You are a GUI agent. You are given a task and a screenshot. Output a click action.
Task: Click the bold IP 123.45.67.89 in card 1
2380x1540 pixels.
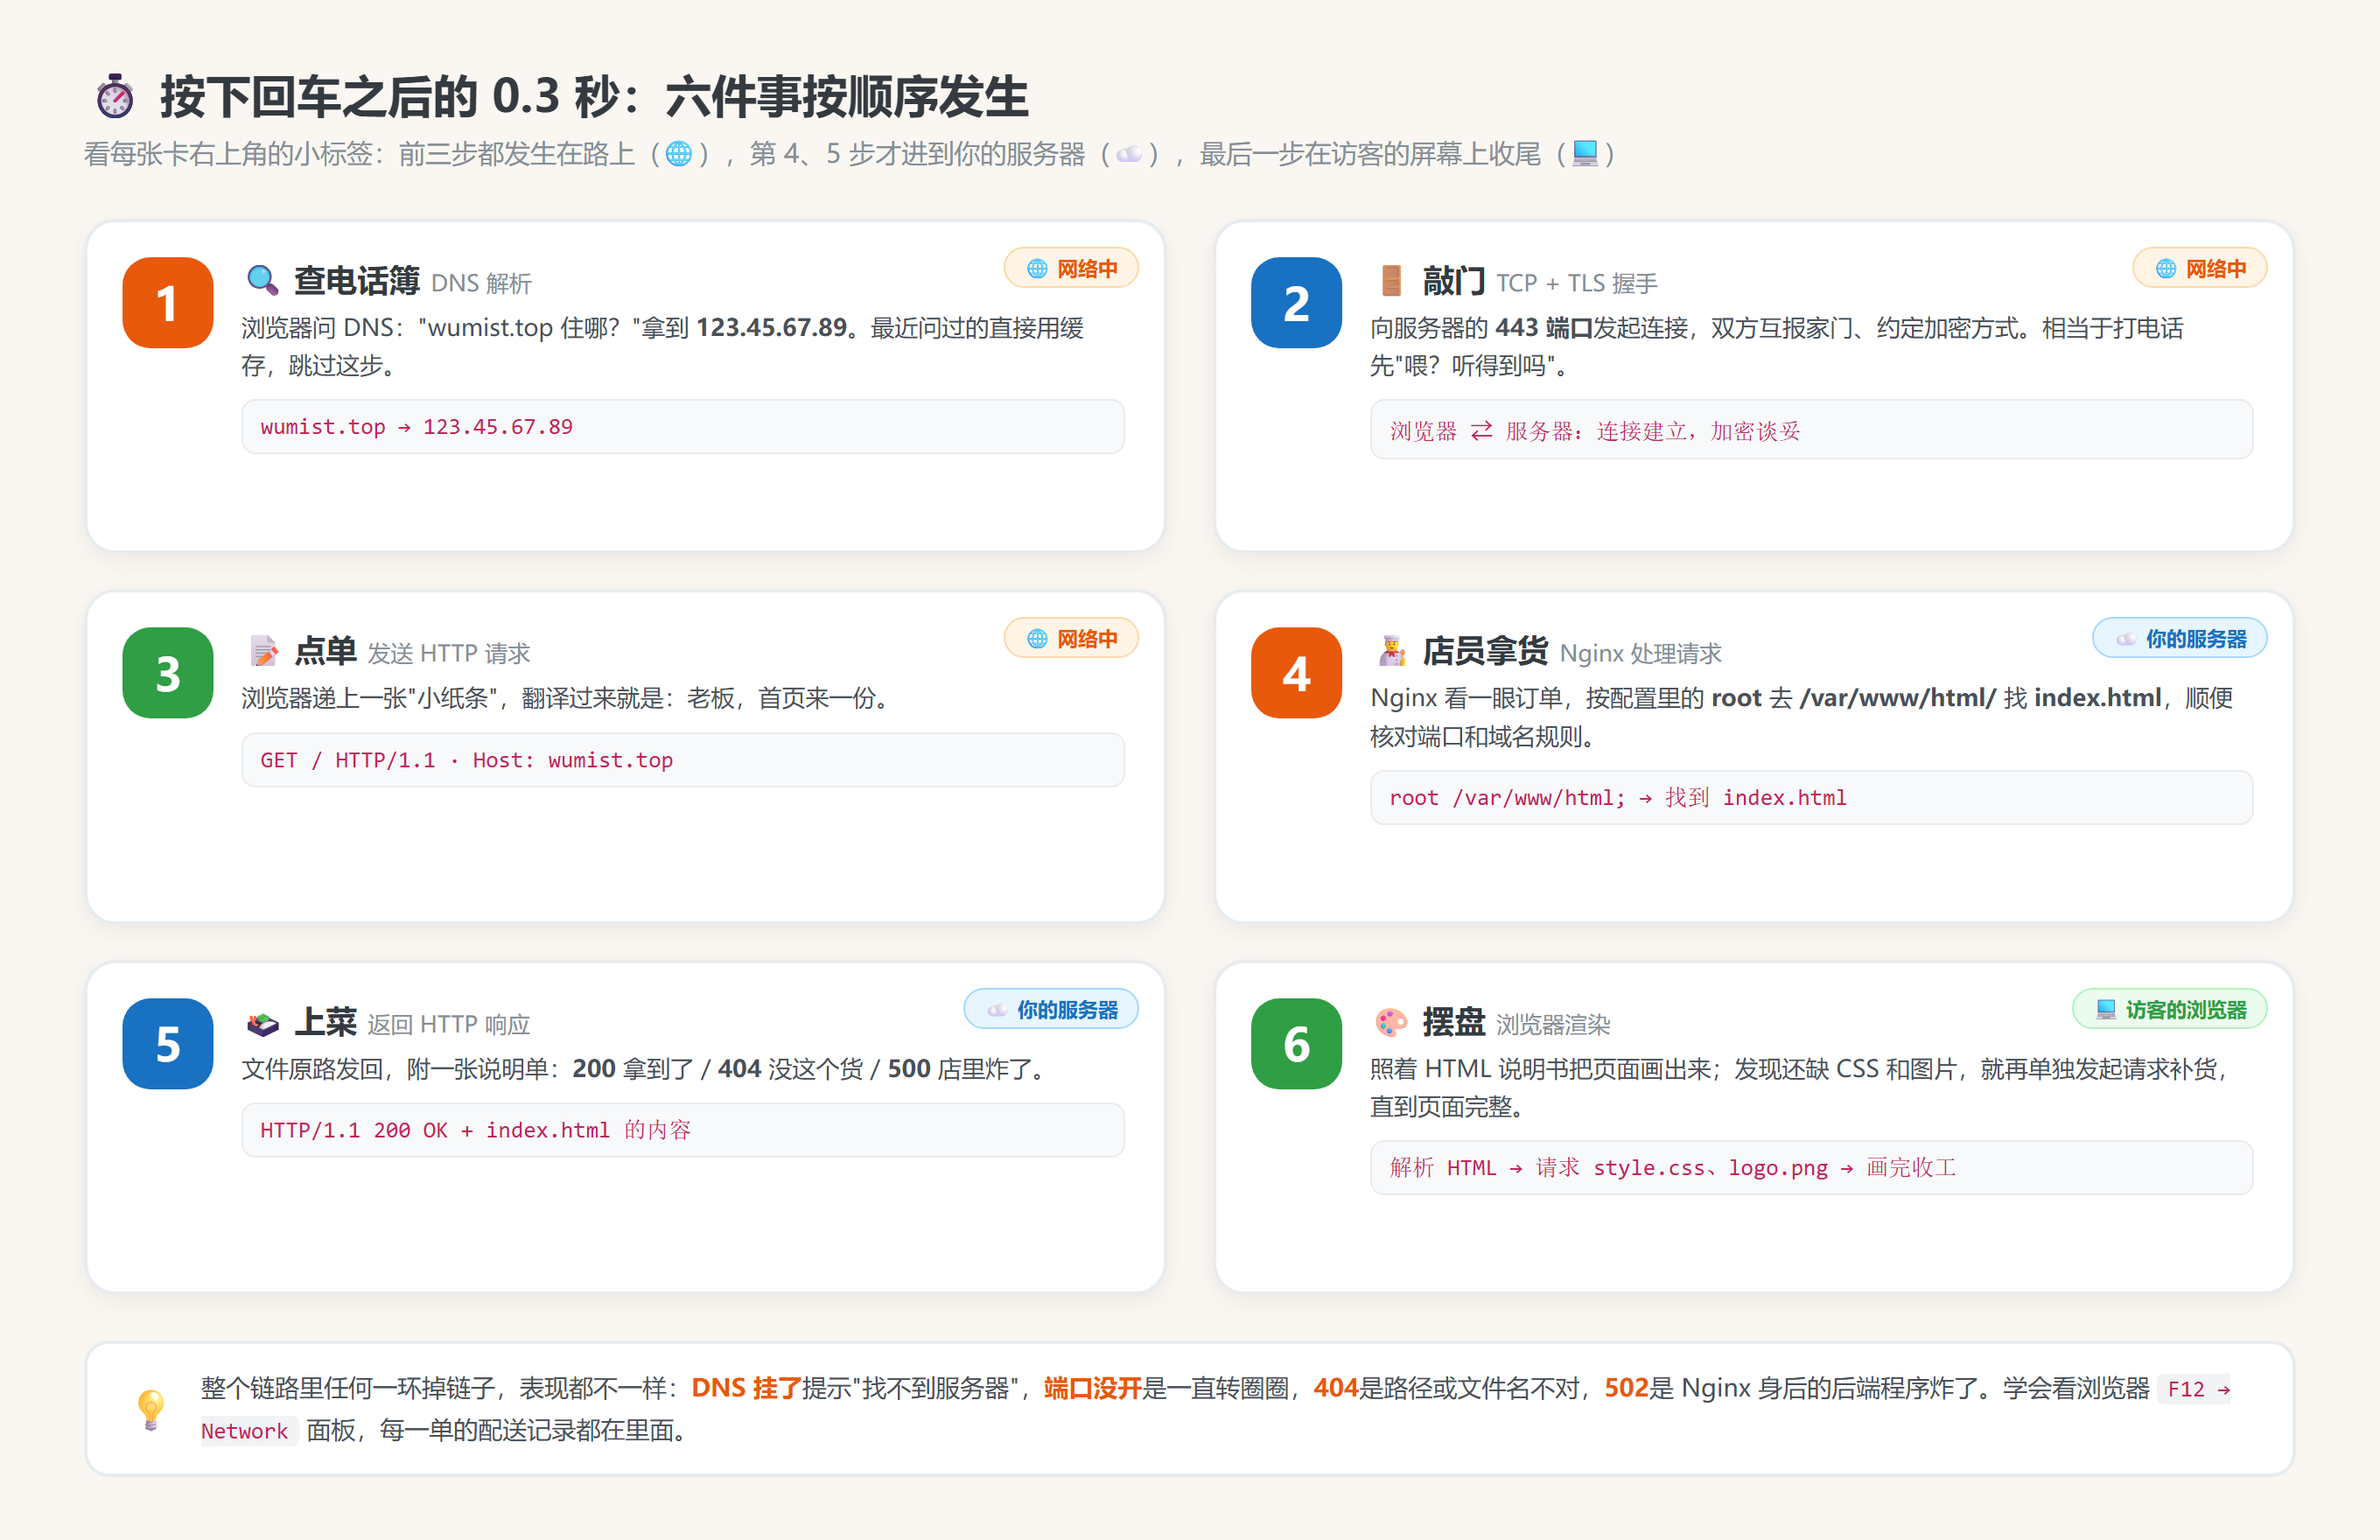772,328
